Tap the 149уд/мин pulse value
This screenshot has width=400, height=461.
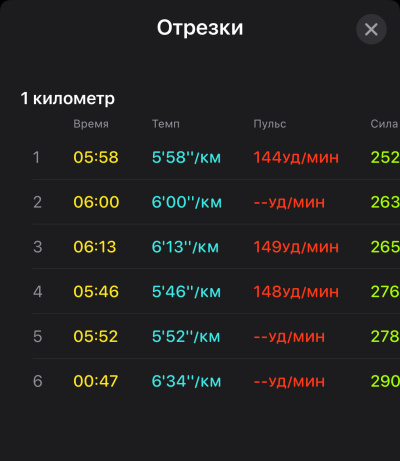[296, 247]
